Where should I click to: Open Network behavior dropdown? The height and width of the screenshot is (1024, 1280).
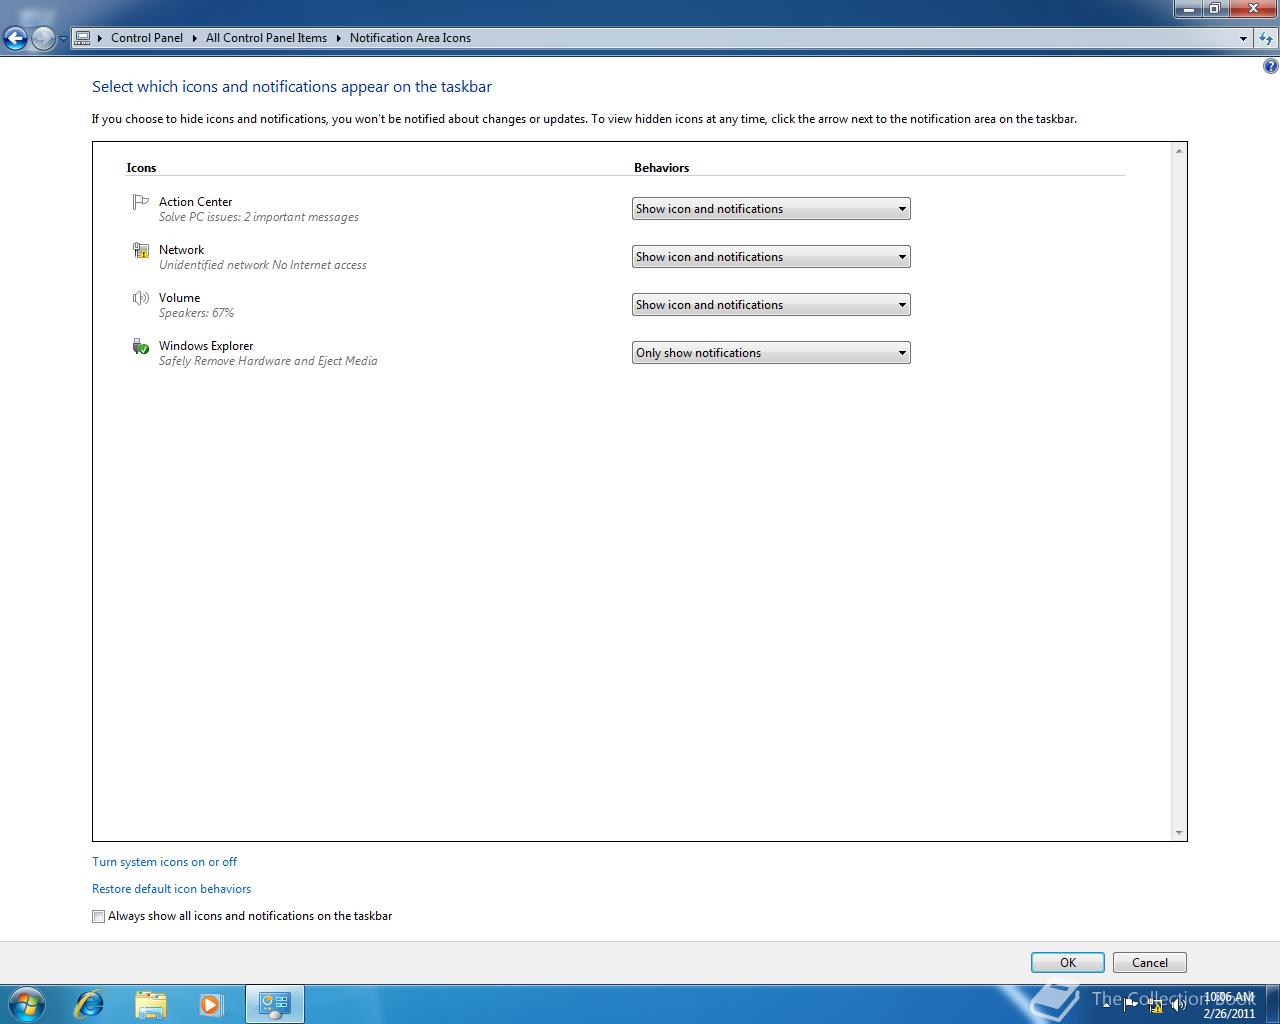pyautogui.click(x=771, y=257)
